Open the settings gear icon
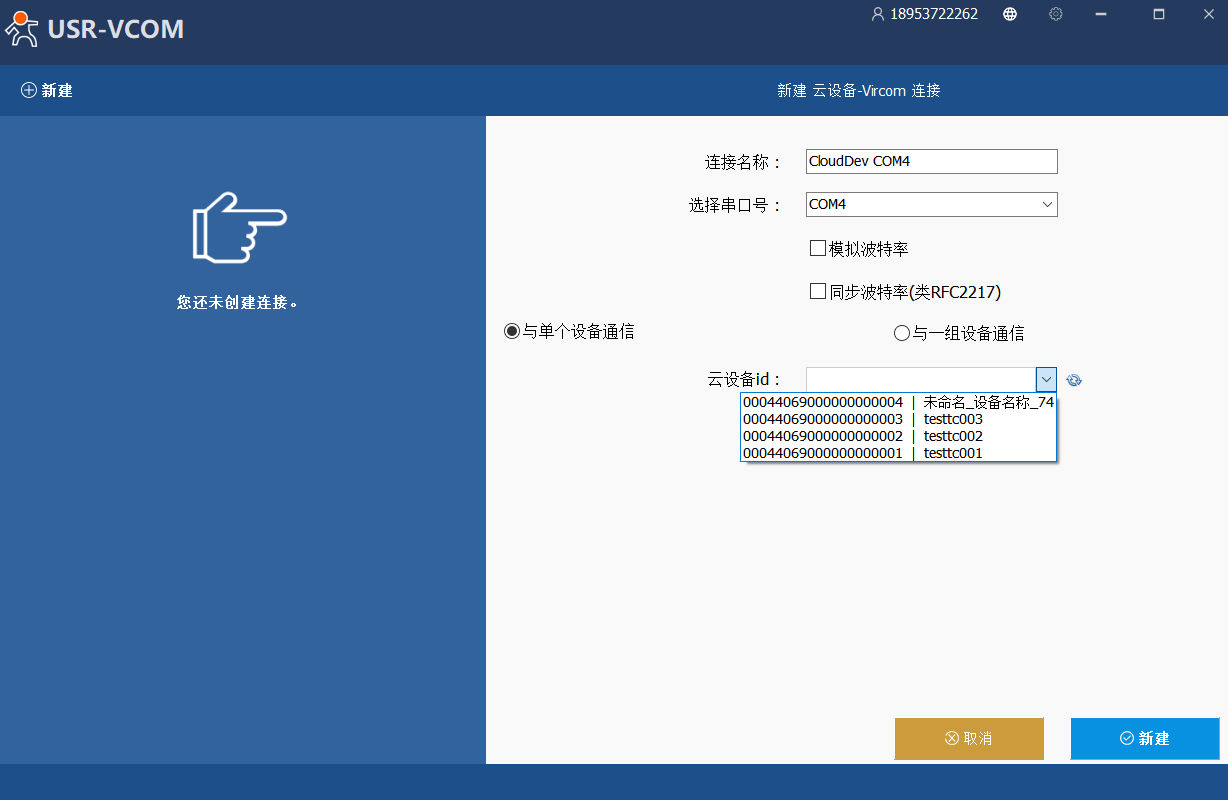1228x800 pixels. [1056, 14]
